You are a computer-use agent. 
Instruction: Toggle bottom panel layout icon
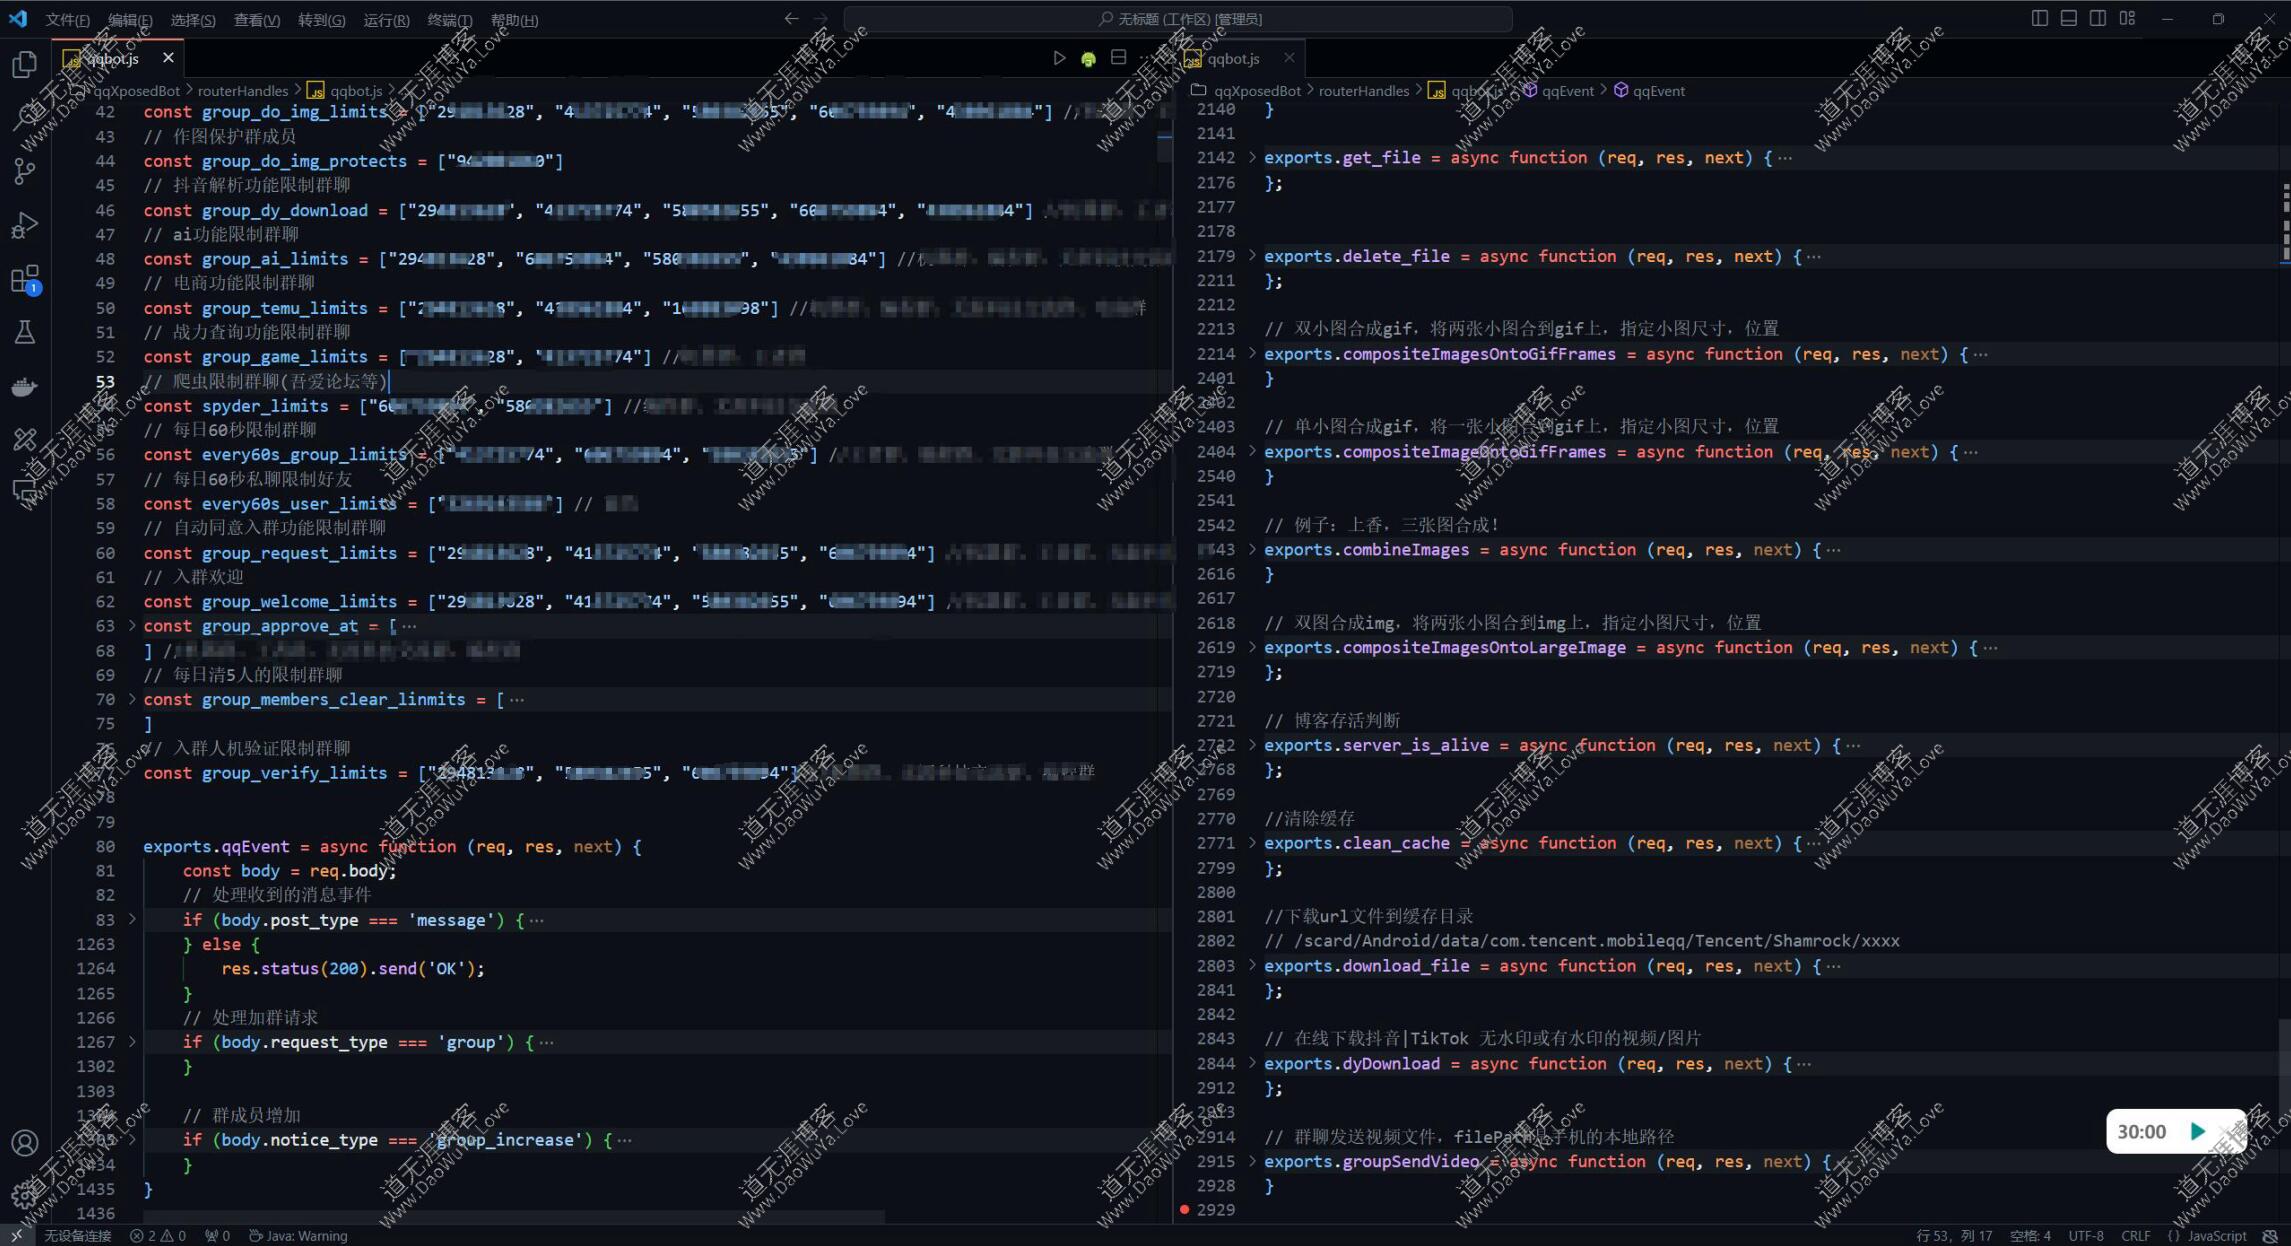coord(2068,19)
